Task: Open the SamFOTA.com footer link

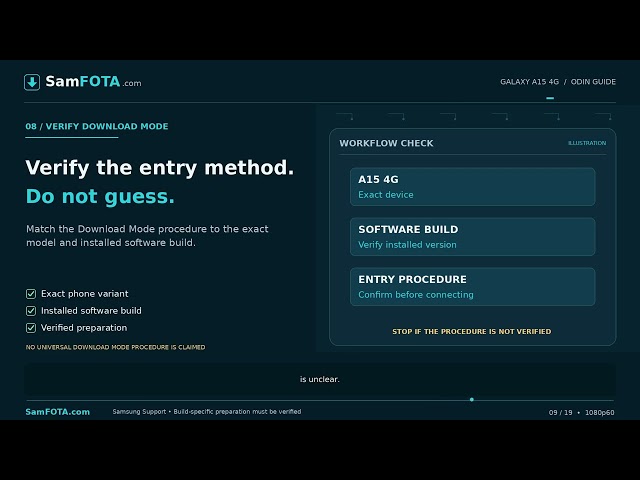Action: click(58, 412)
